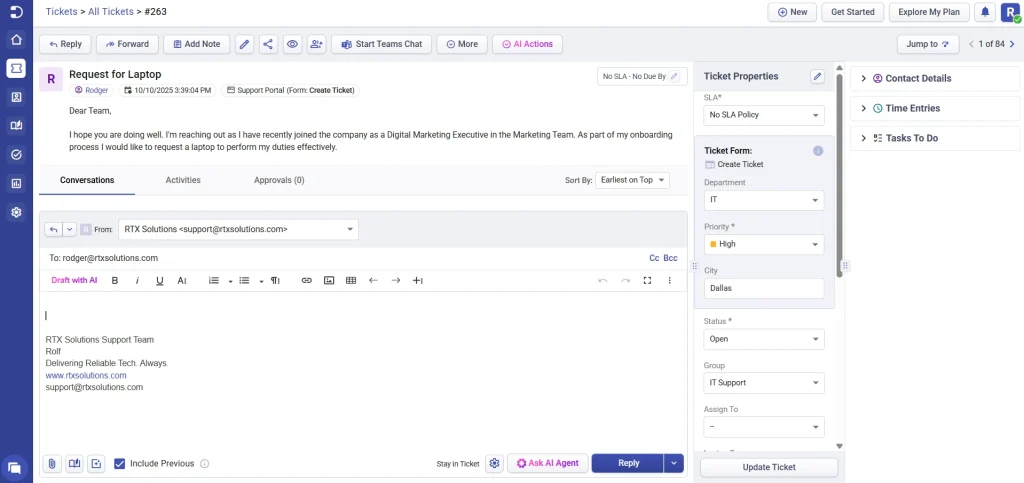
Task: Edit Ticket Properties with the pencil icon
Action: pyautogui.click(x=817, y=76)
